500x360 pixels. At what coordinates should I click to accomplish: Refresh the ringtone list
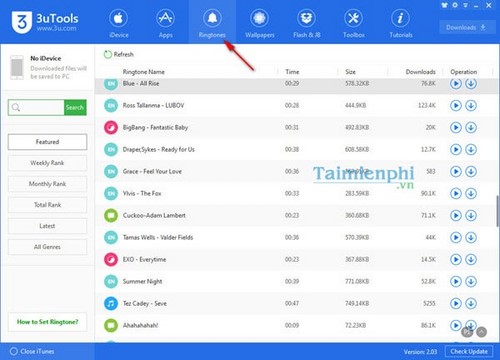(x=119, y=54)
